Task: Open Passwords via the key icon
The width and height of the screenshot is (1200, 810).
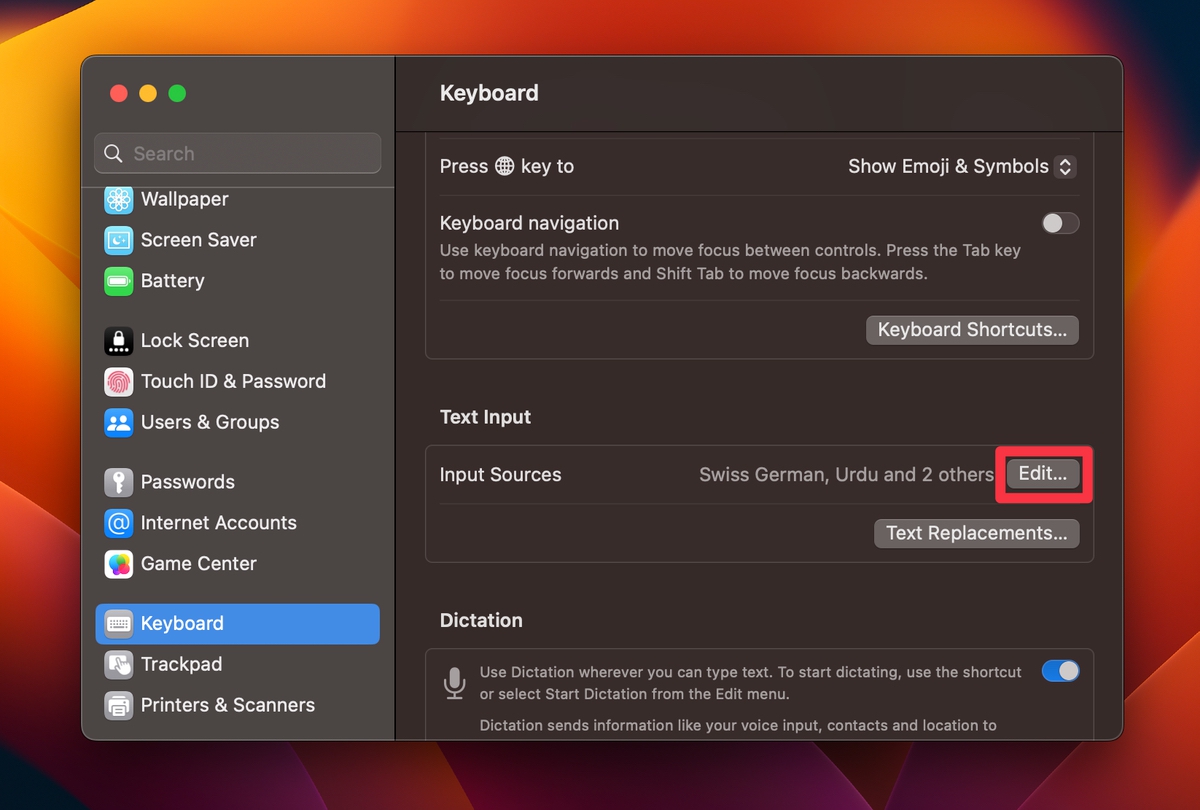Action: [118, 481]
